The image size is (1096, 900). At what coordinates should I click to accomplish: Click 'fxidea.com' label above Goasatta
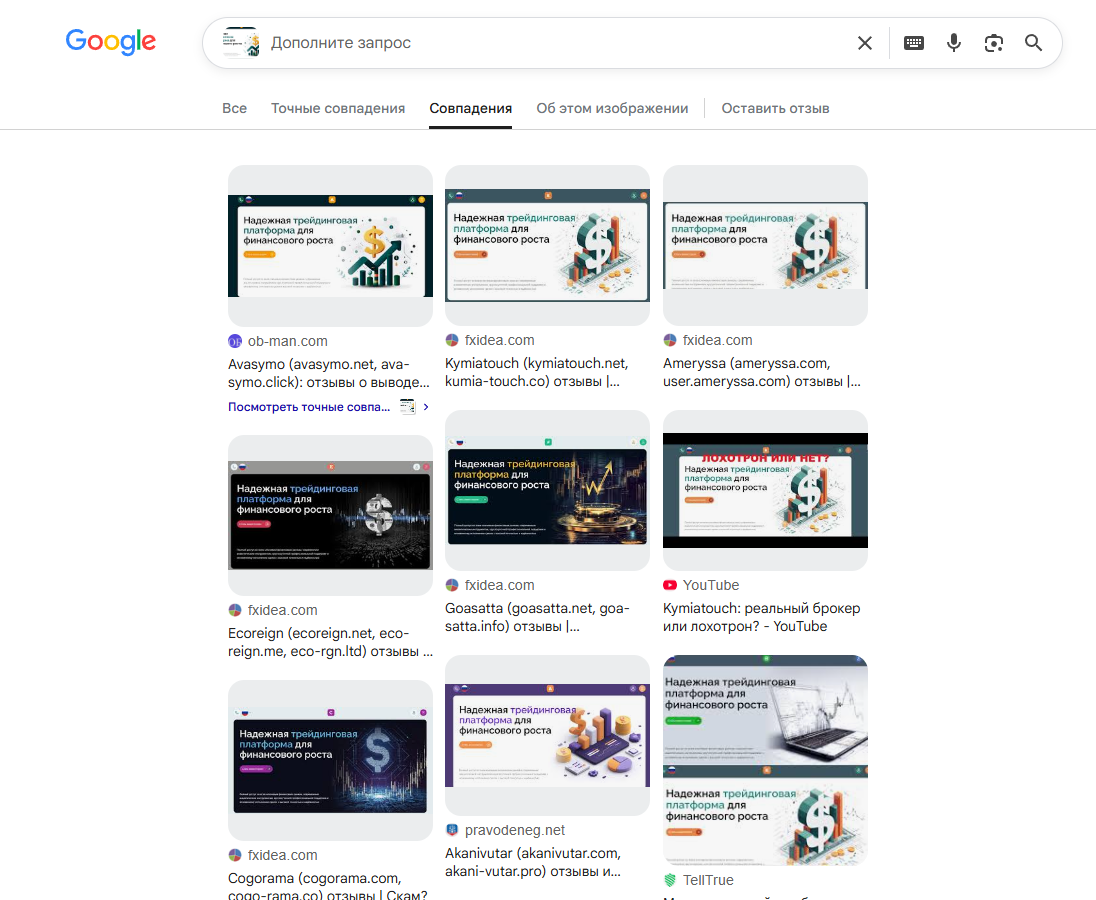tap(500, 585)
